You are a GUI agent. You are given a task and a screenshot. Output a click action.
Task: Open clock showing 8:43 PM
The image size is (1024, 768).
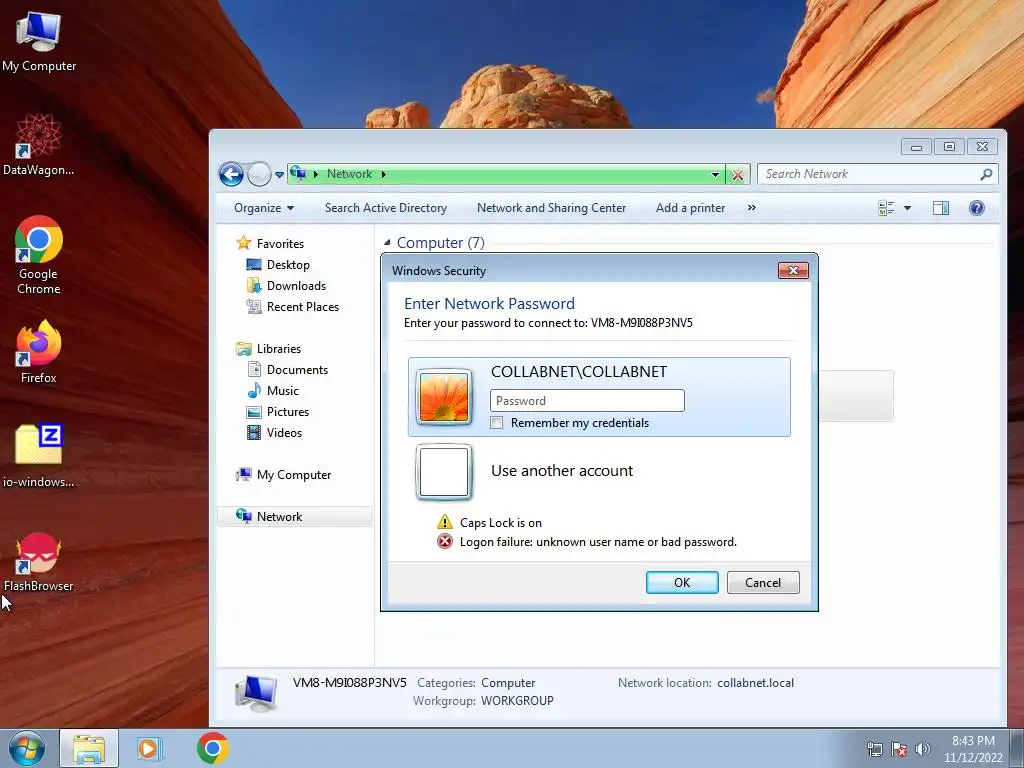(973, 749)
